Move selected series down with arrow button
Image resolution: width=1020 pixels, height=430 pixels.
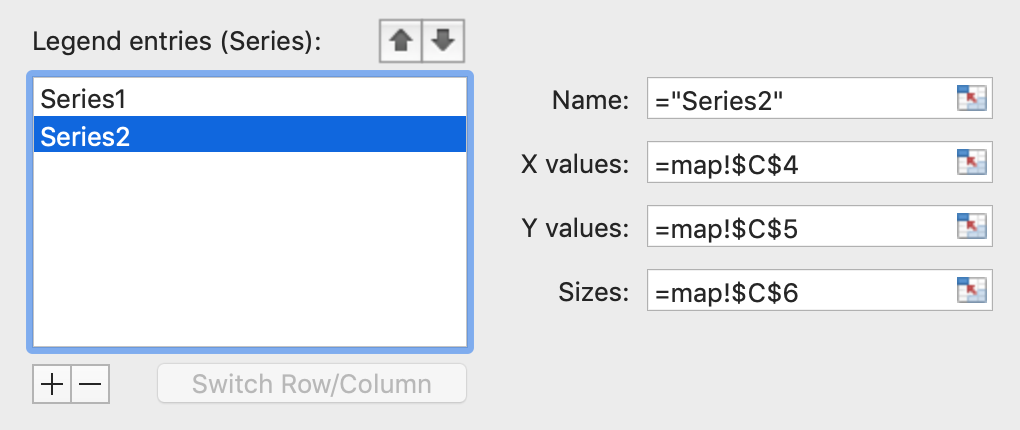(x=443, y=41)
